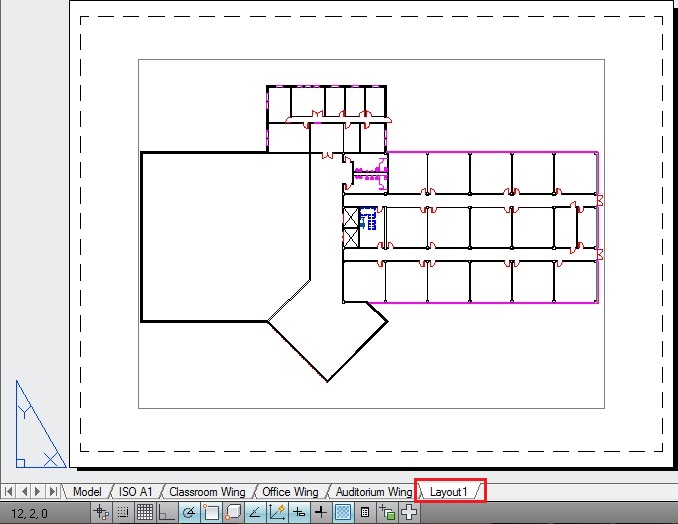
Task: Toggle Object Snap in status bar
Action: click(211, 513)
